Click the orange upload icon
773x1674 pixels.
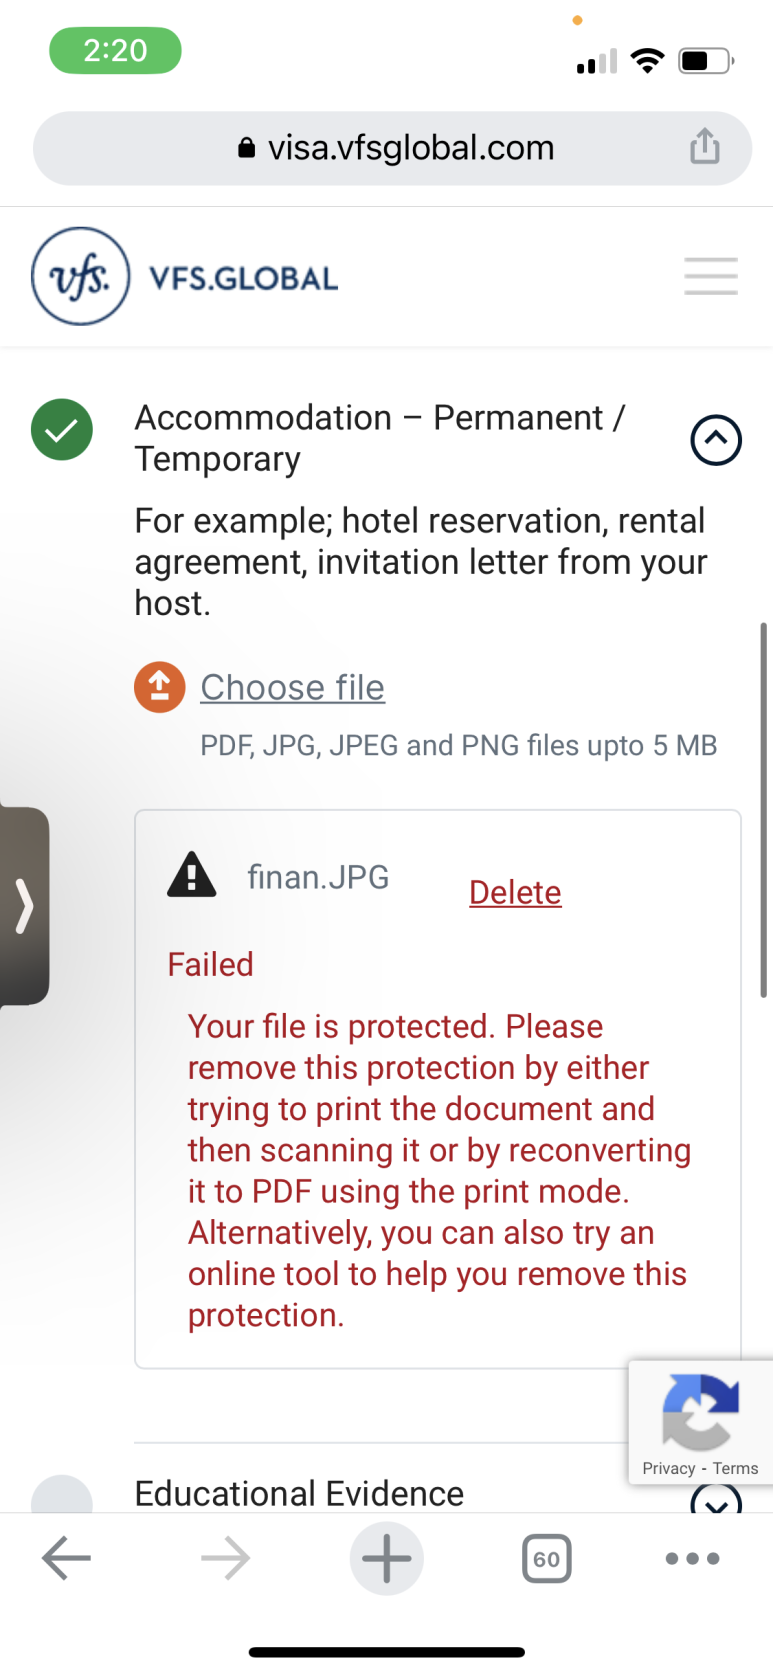160,687
